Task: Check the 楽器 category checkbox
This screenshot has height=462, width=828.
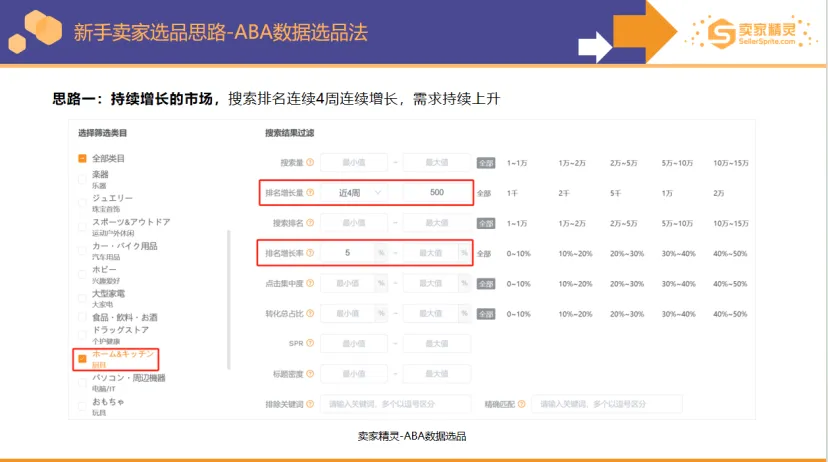Action: 82,179
